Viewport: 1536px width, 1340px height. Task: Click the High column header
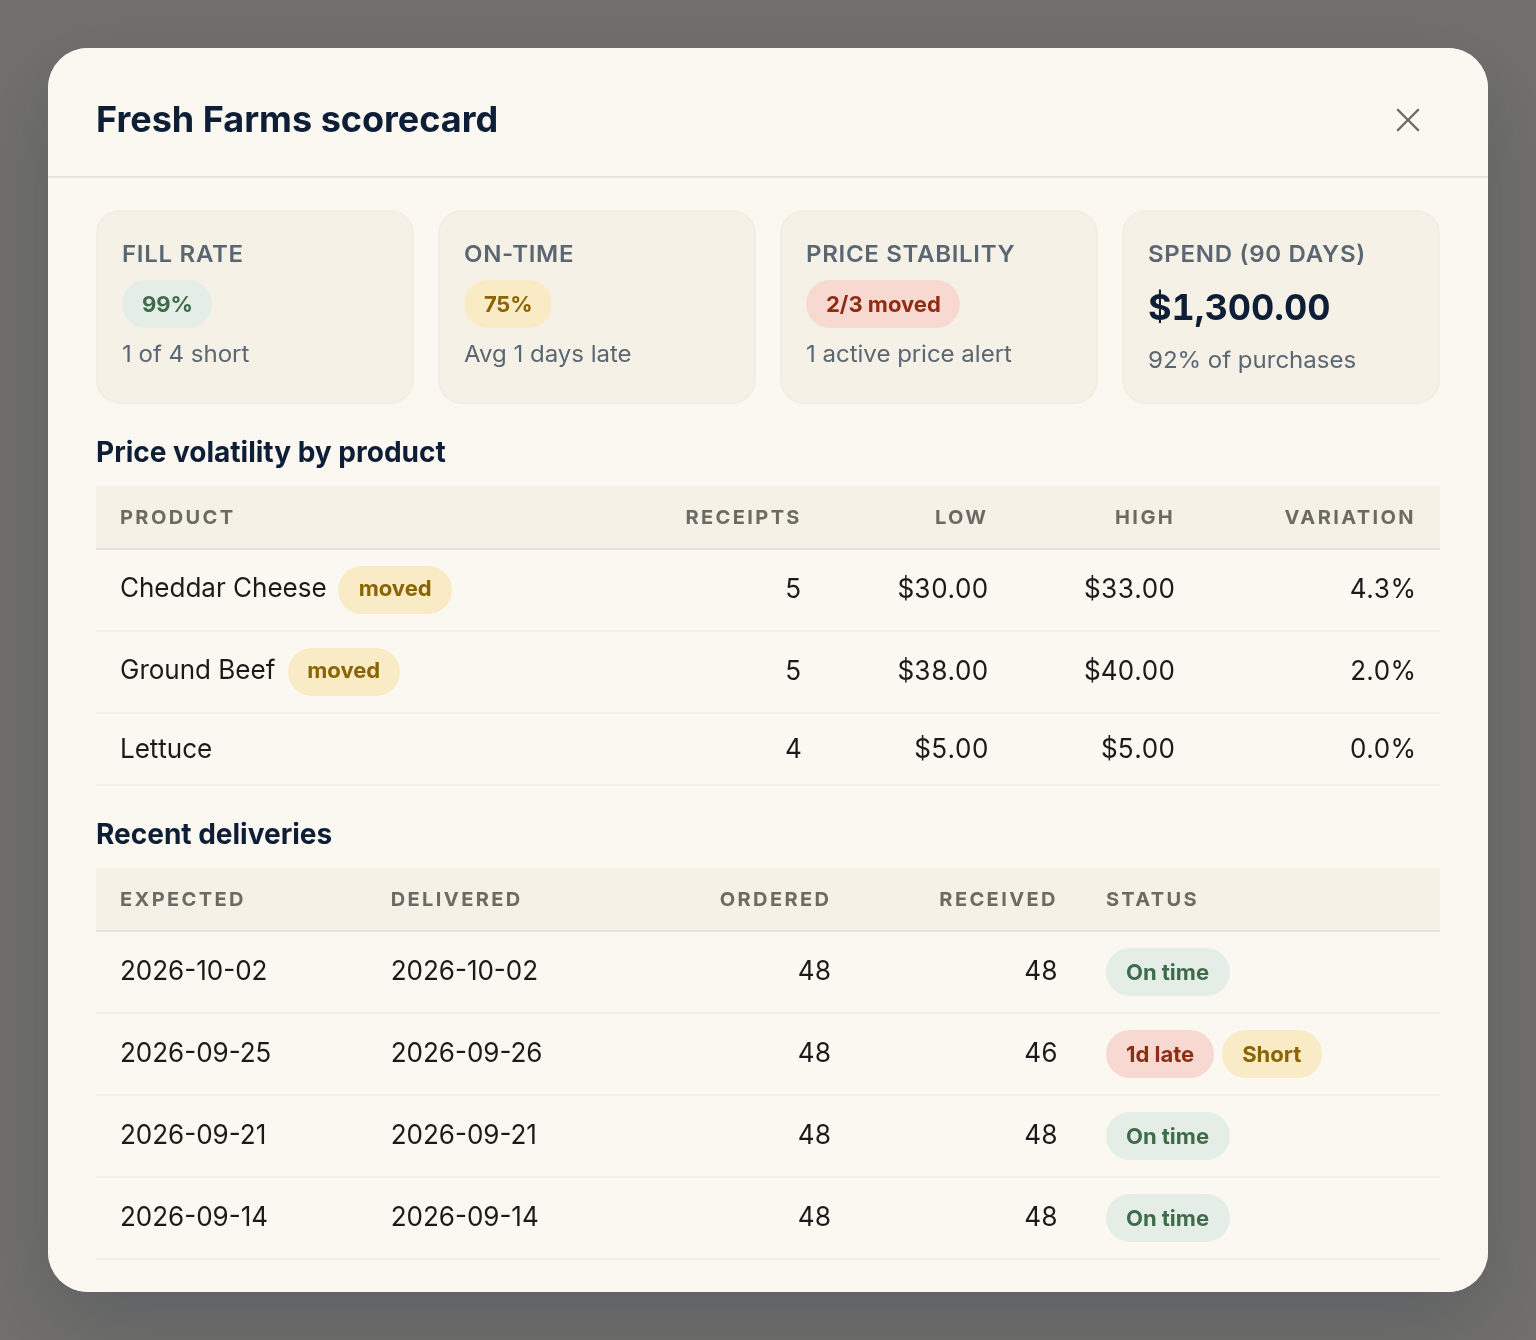[1144, 517]
